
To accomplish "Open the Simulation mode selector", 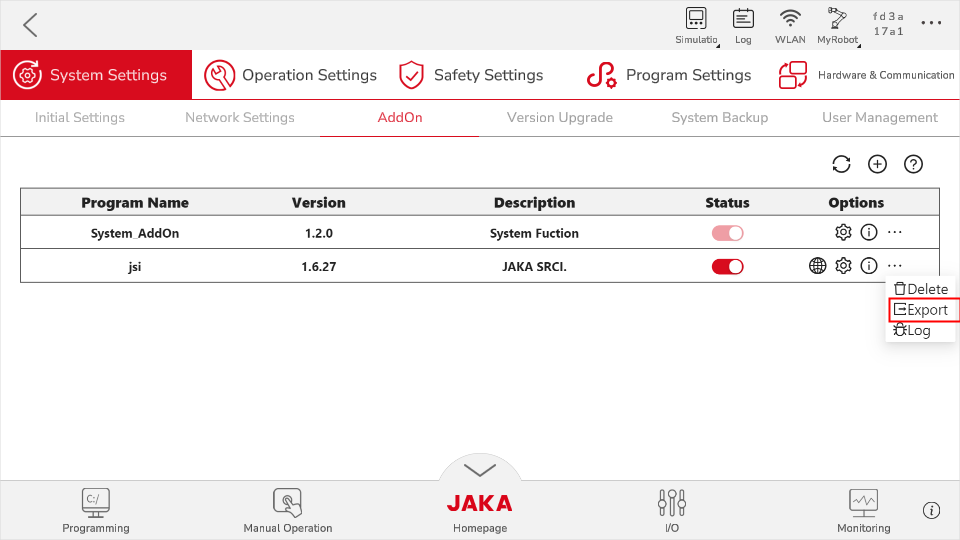I will coord(696,26).
